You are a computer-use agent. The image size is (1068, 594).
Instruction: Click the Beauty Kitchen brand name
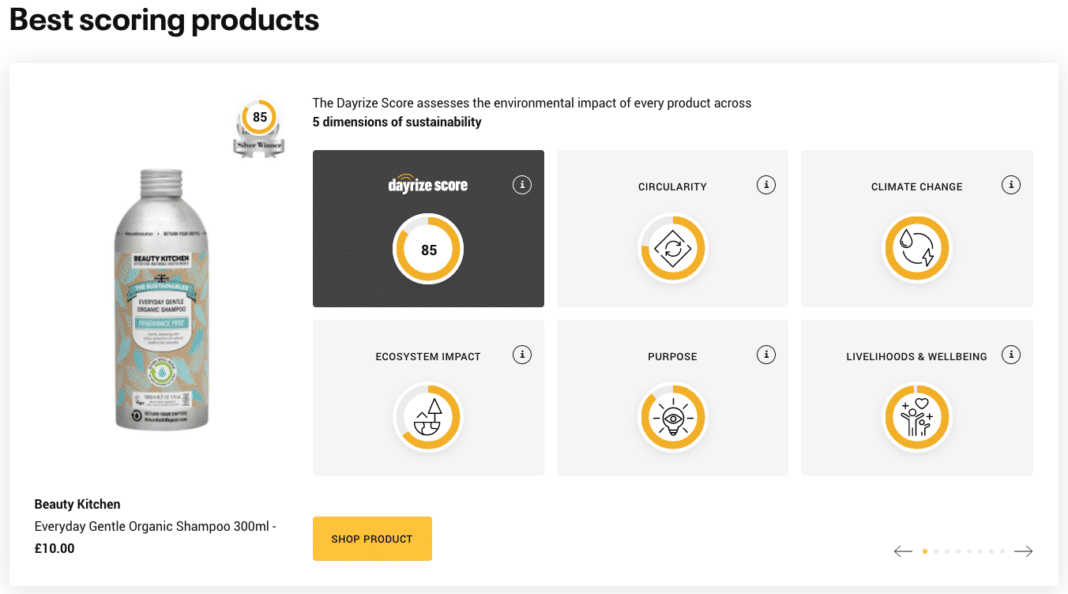coord(77,504)
